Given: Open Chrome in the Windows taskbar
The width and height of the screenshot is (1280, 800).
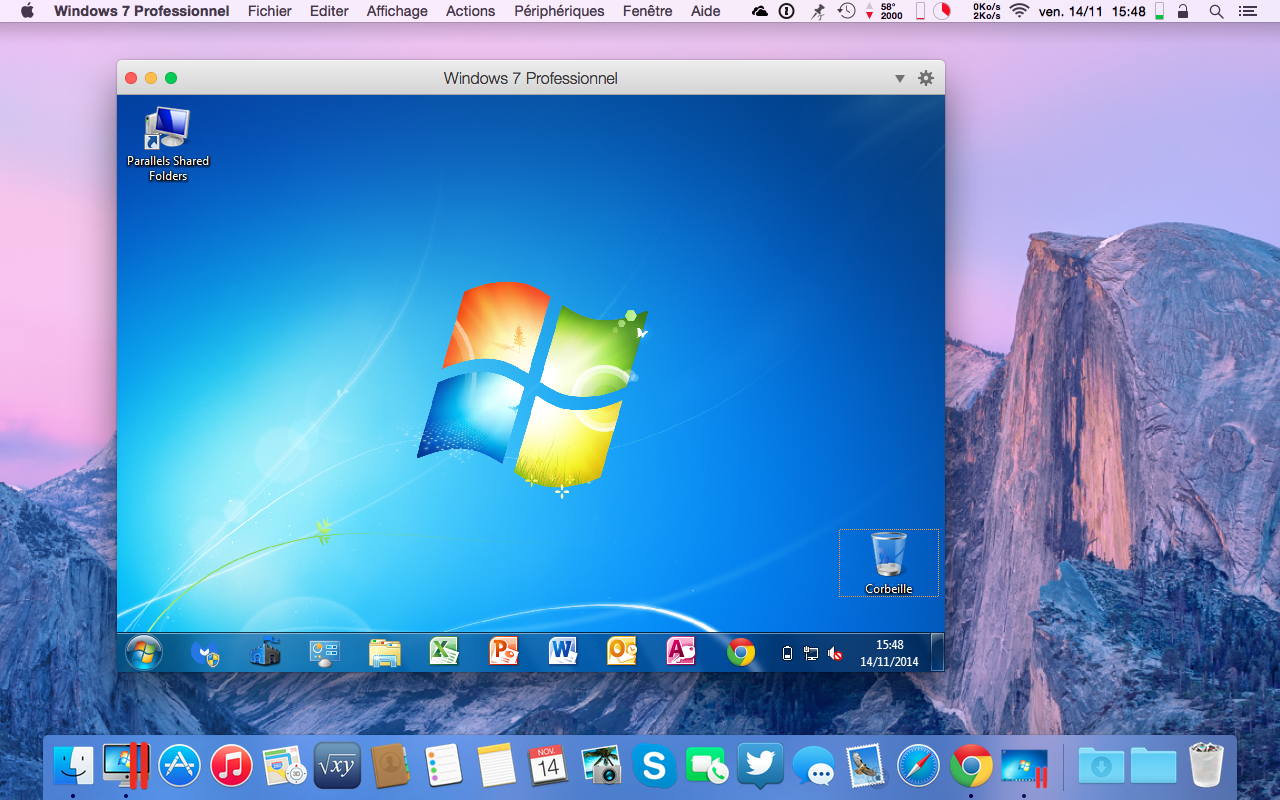Looking at the screenshot, I should [x=741, y=652].
